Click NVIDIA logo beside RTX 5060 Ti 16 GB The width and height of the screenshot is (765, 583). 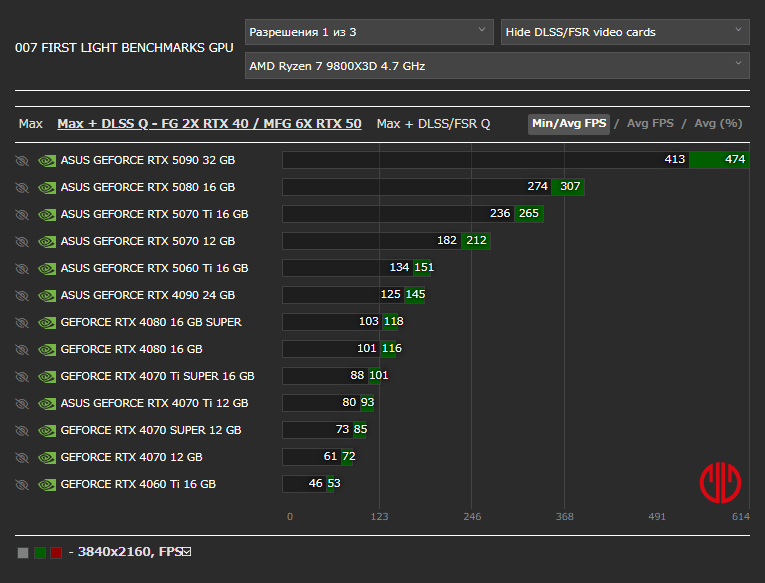pos(47,268)
